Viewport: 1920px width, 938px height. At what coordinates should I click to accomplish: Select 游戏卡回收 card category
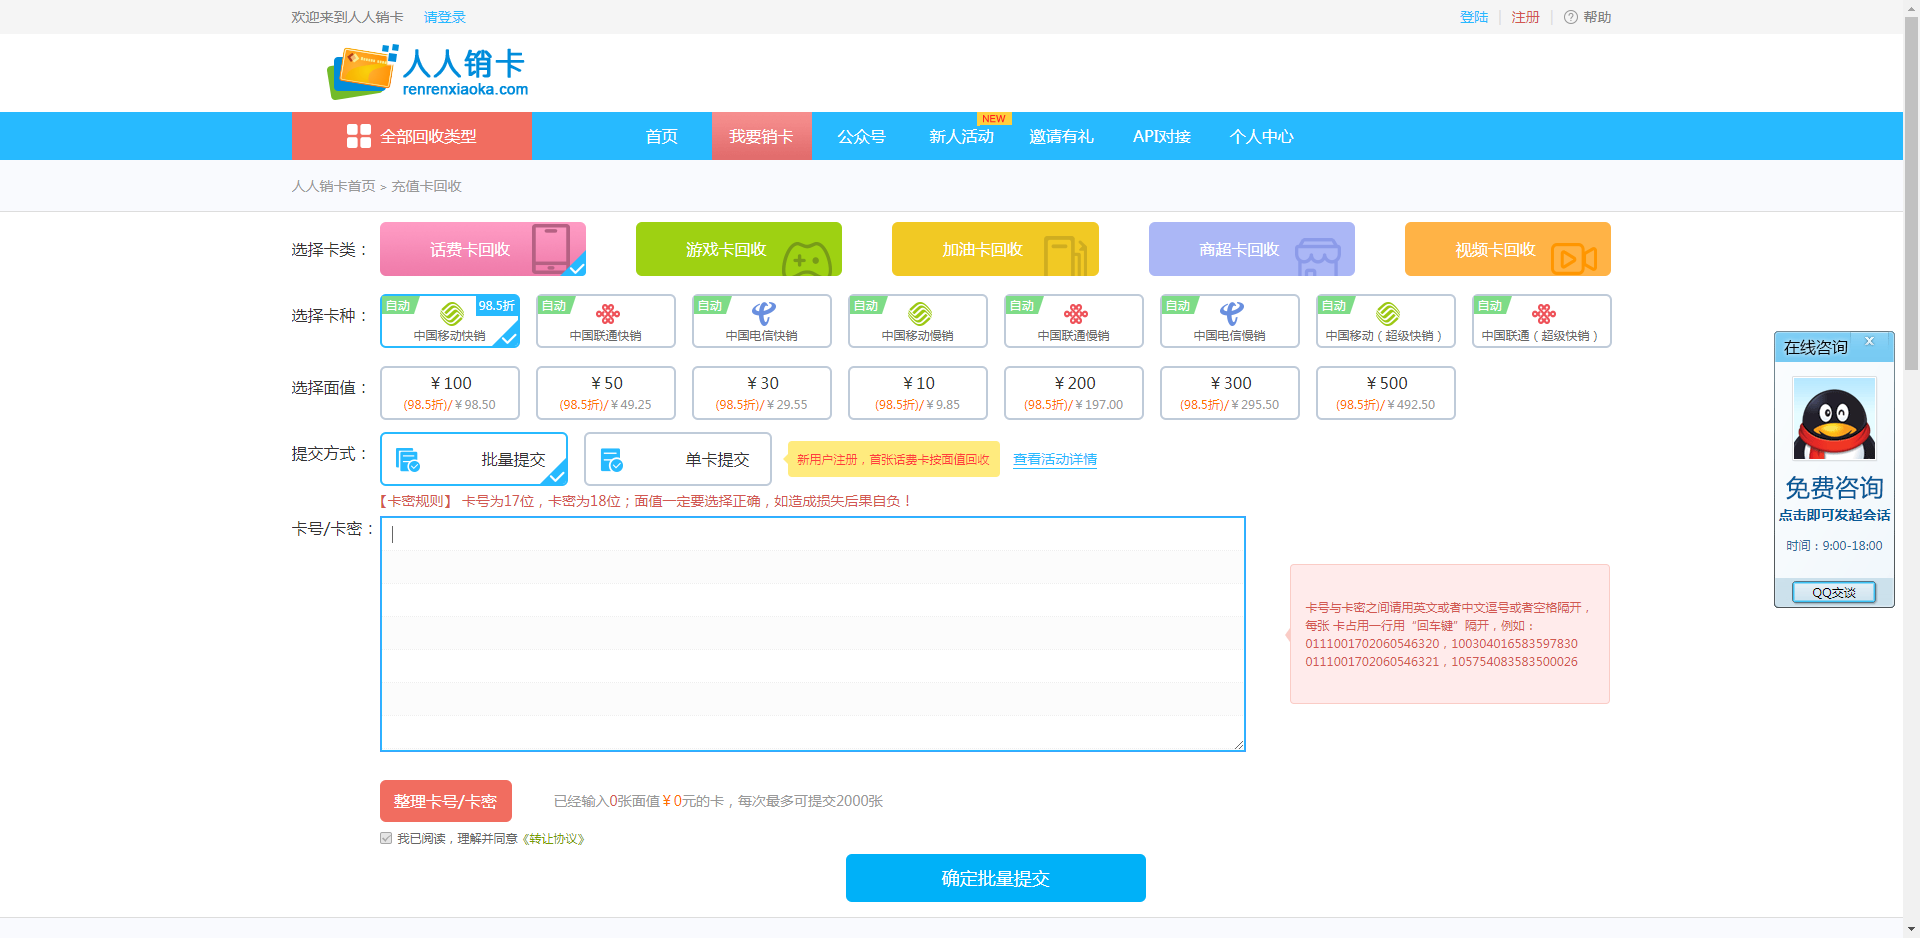click(x=739, y=249)
